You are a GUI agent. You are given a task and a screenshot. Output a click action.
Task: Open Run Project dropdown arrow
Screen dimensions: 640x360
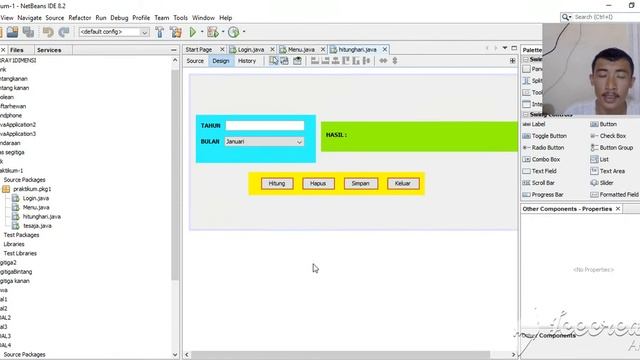coord(202,32)
